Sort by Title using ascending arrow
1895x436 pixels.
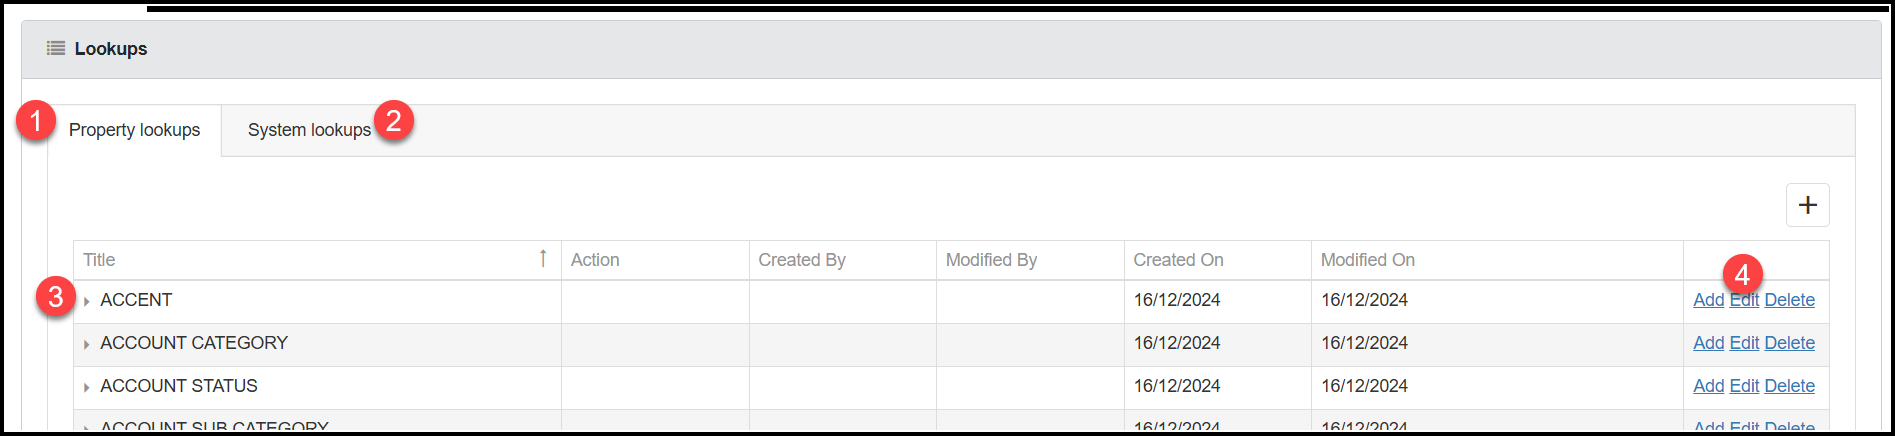pyautogui.click(x=543, y=259)
